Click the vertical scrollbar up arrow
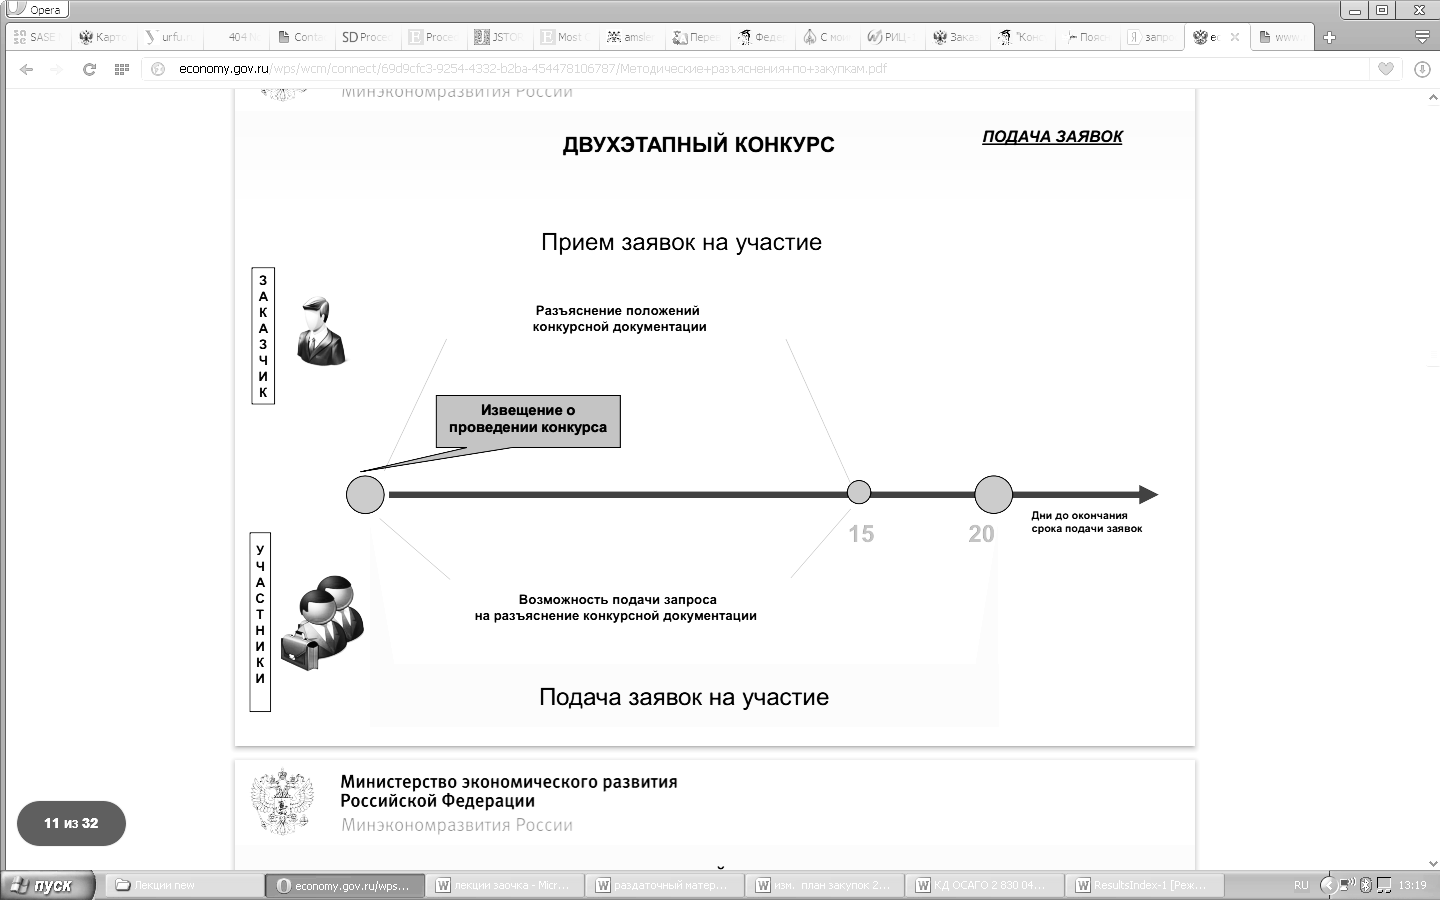 [x=1432, y=97]
